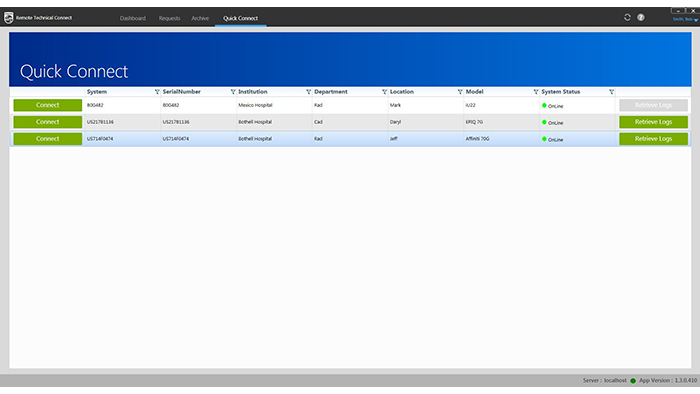
Task: Open the Dashboard tab
Action: click(133, 18)
